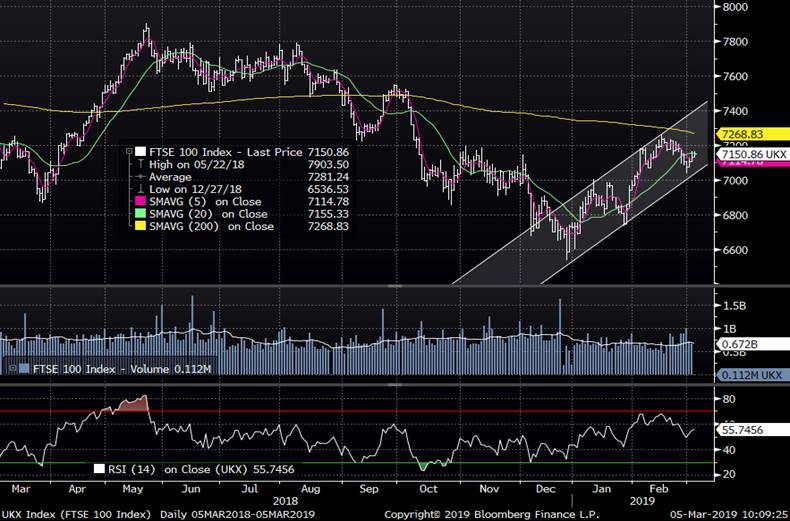Select 'RSI (14) on Close (UKX)' label
The width and height of the screenshot is (790, 521).
(x=178, y=469)
